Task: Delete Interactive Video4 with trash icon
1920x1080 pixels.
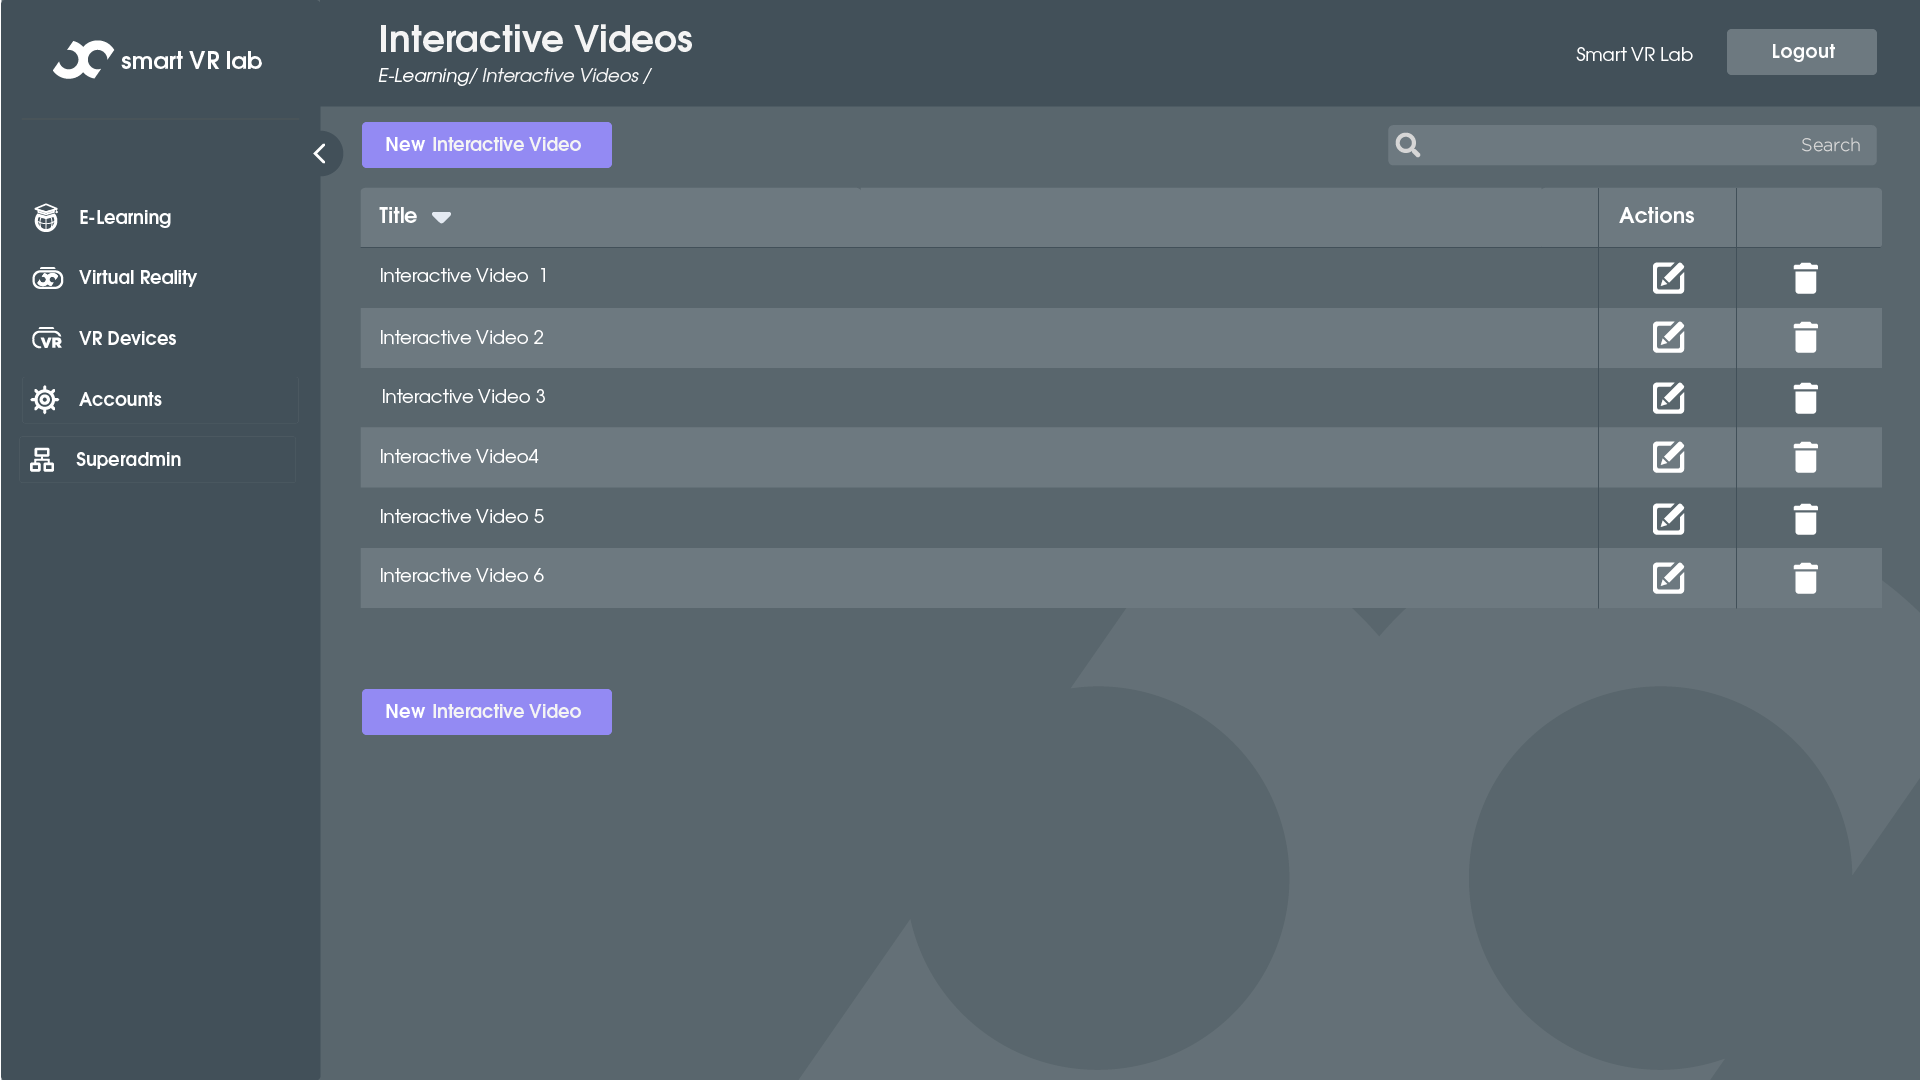Action: (x=1805, y=458)
